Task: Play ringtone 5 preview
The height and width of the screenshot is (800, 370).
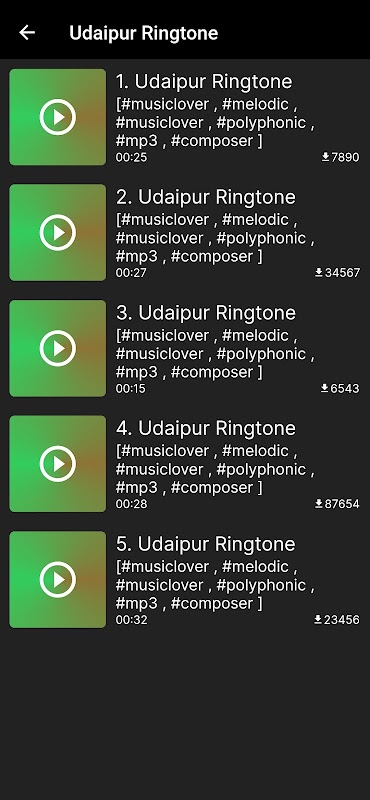Action: (x=58, y=579)
